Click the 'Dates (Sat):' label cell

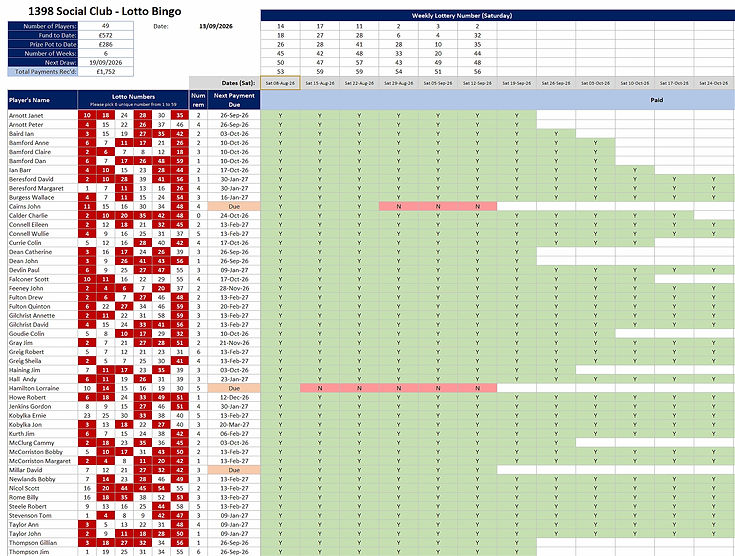(225, 83)
